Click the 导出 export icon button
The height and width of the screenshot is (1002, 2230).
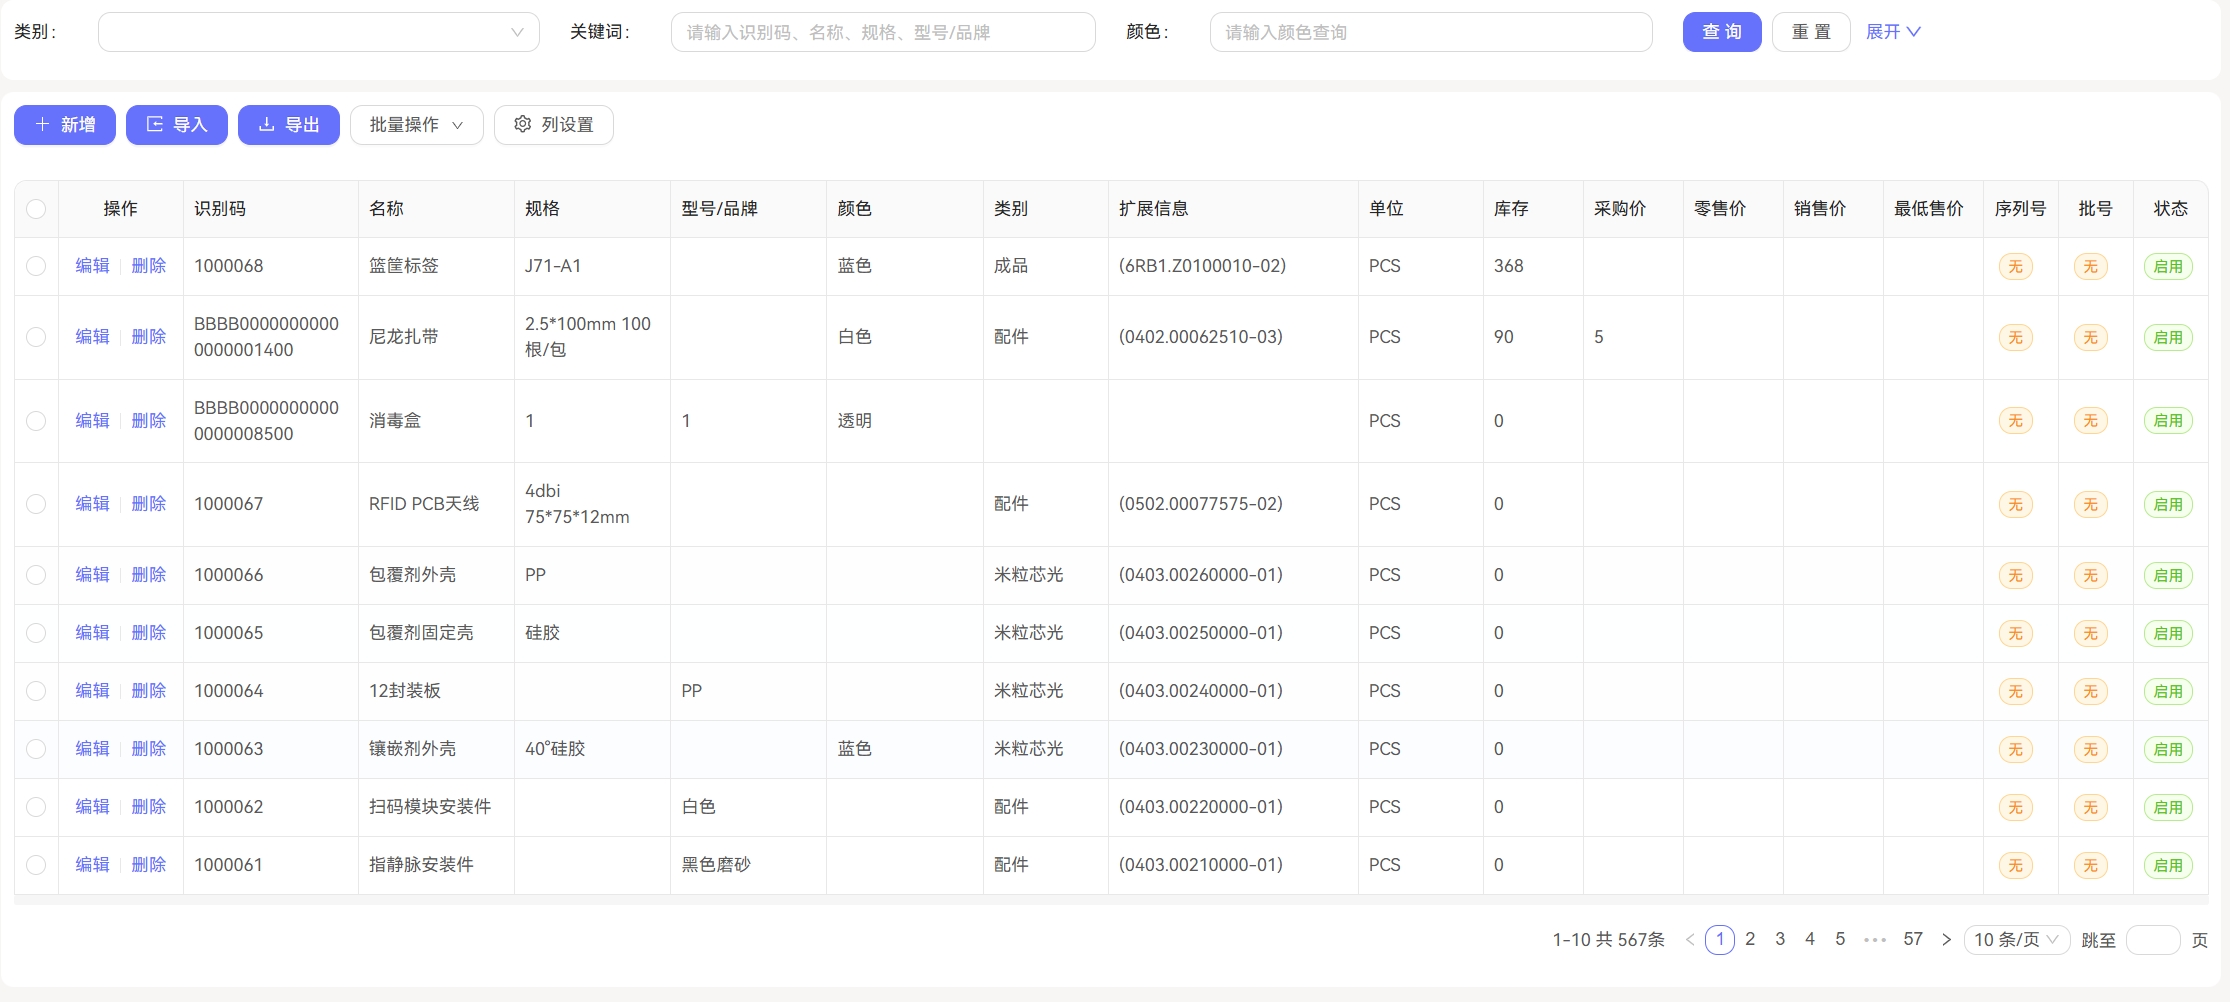[267, 124]
